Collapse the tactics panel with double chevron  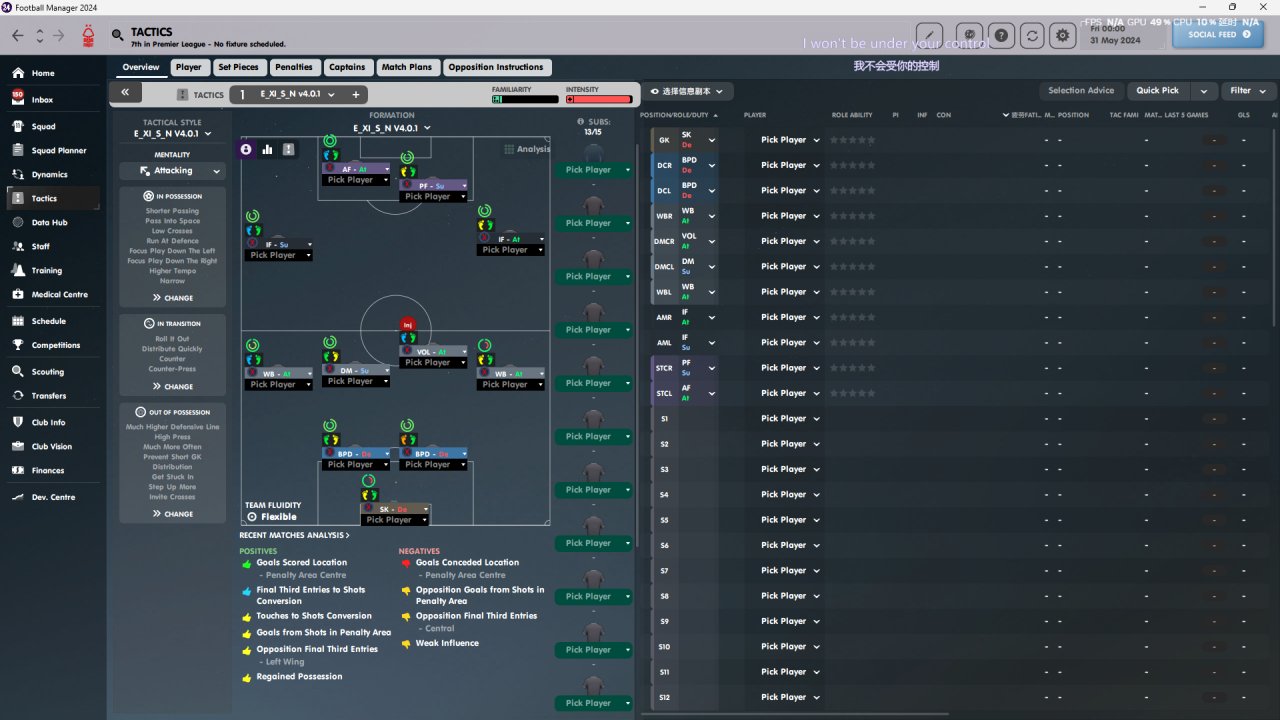pyautogui.click(x=125, y=92)
